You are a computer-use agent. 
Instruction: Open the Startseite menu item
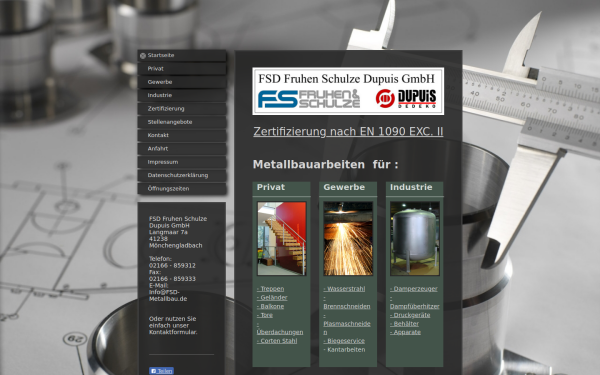click(x=182, y=55)
